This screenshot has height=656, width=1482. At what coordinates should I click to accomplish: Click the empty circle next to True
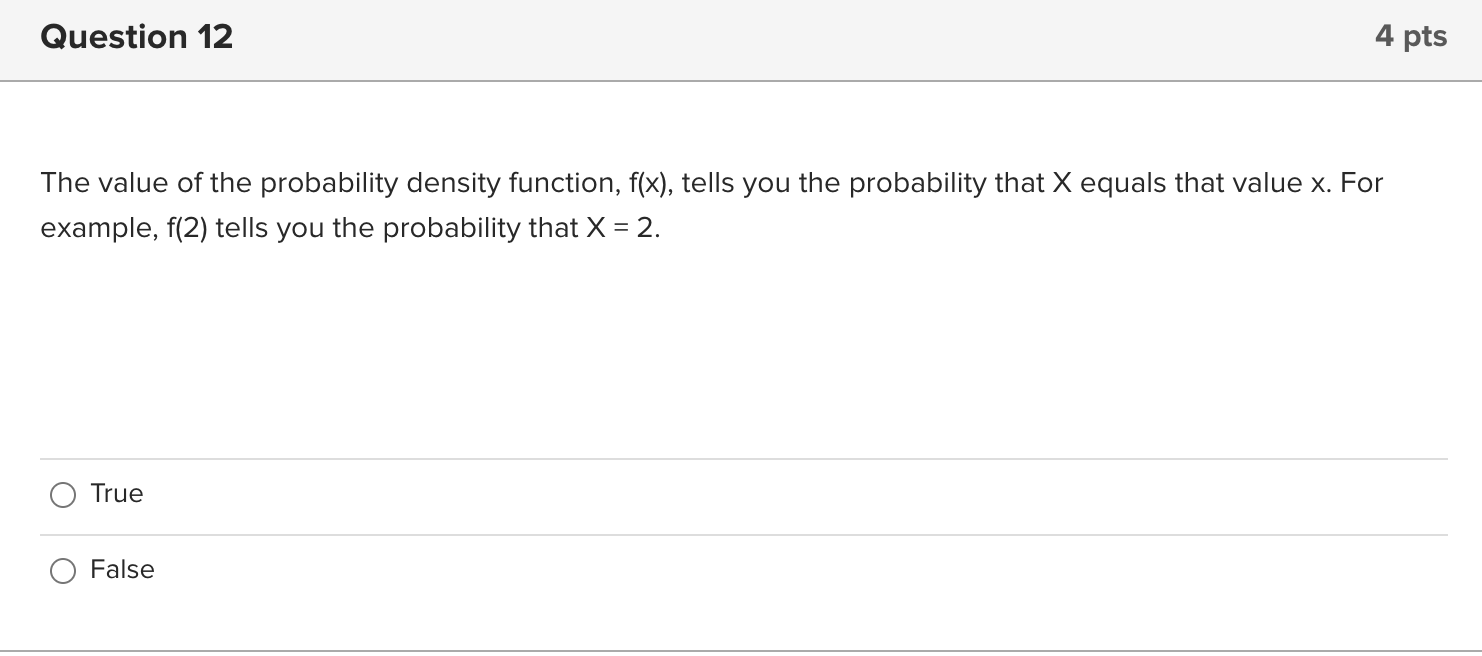pos(63,494)
